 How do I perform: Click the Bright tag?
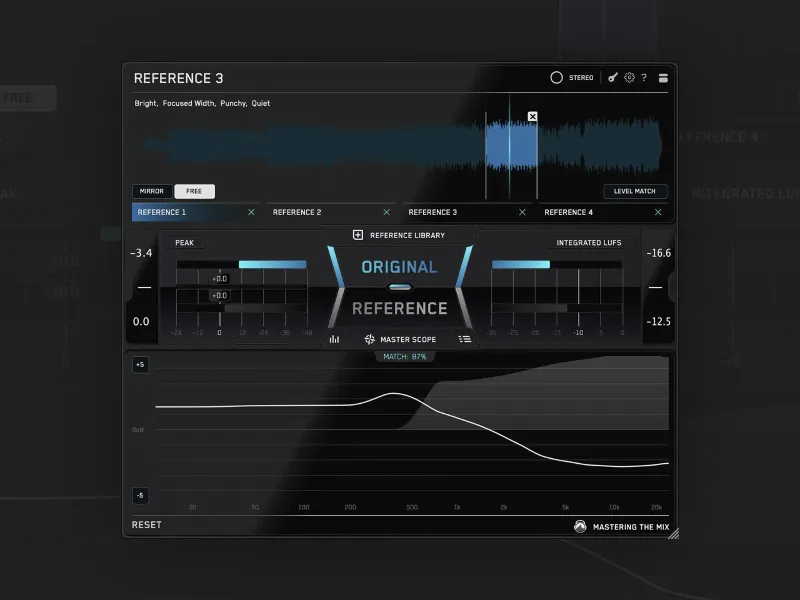(x=145, y=103)
